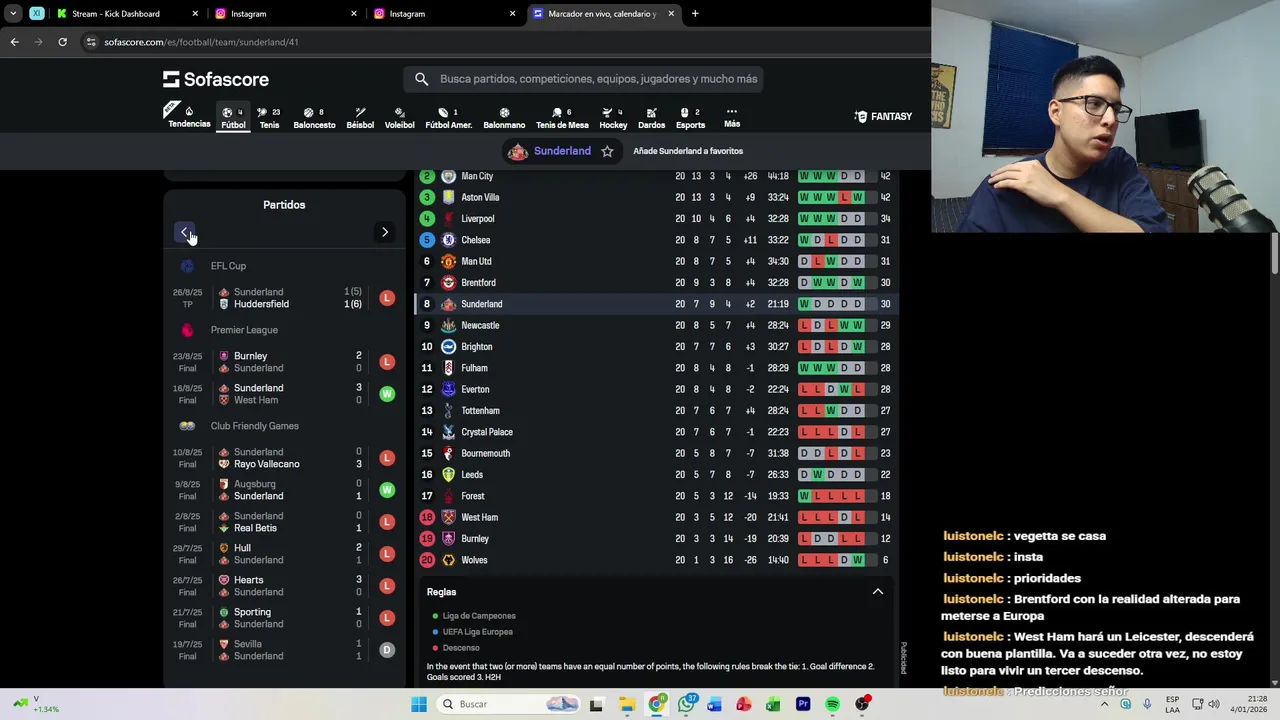Open the Balonmano sport category
Screen dimensions: 1280x720
tap(504, 117)
